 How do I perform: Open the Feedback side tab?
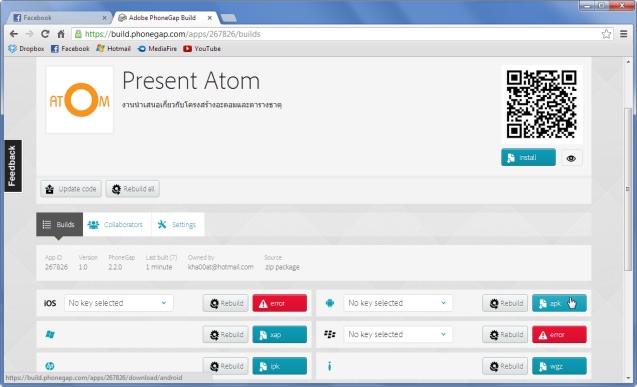point(13,166)
